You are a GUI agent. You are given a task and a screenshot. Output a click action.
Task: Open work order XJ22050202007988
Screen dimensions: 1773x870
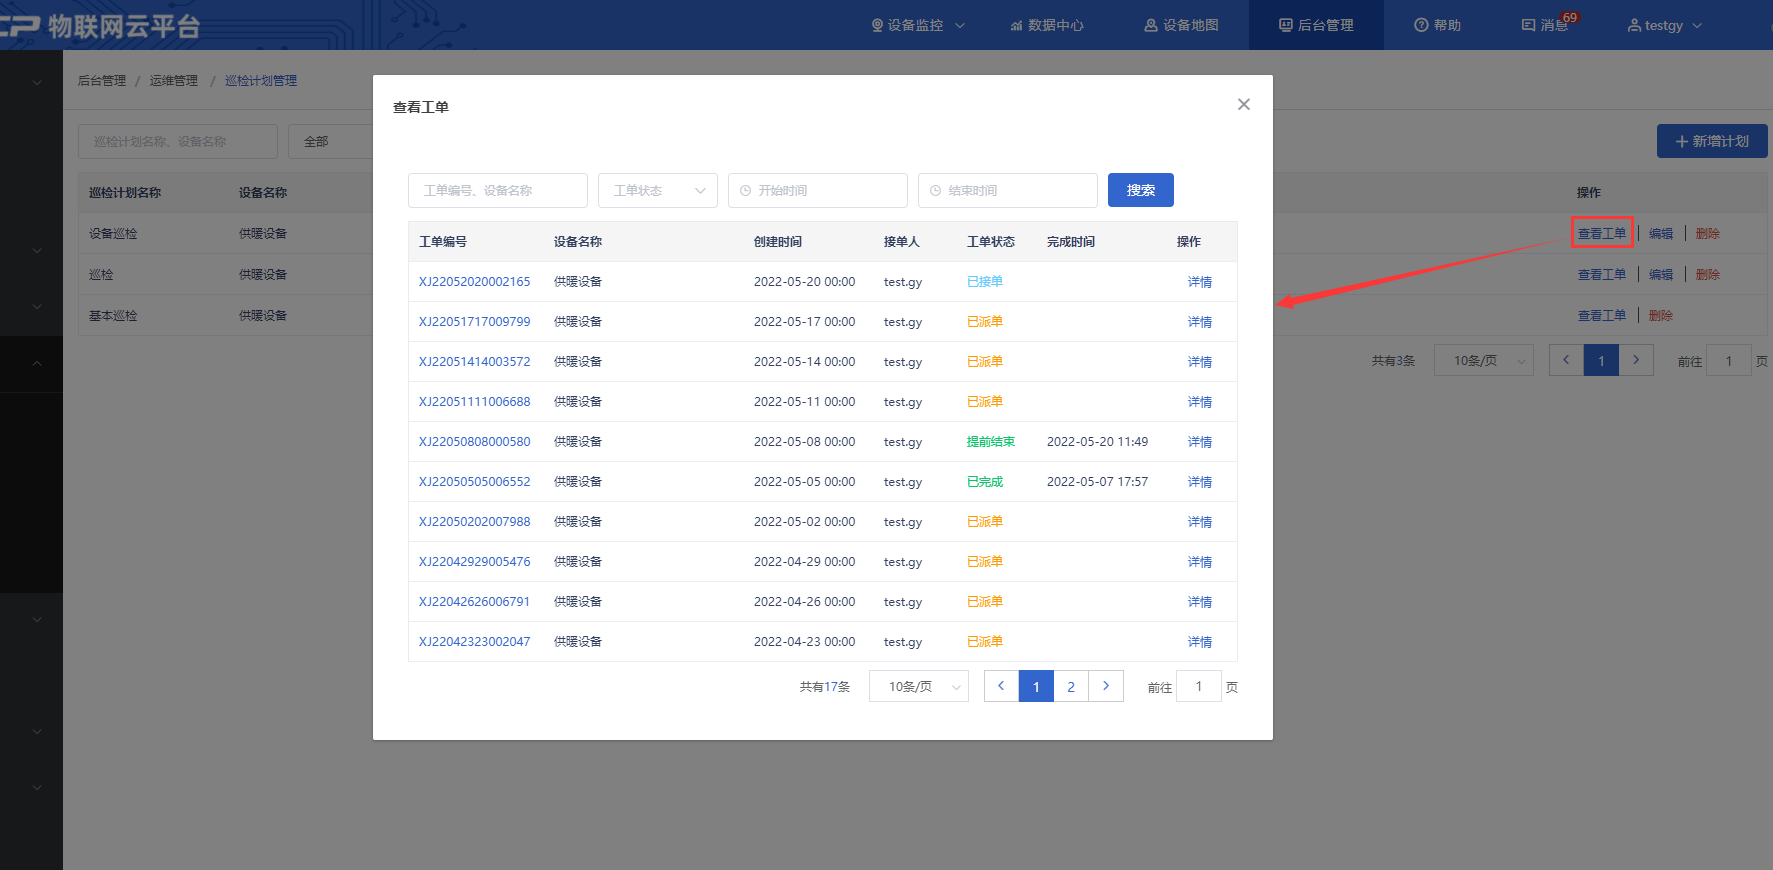click(x=474, y=522)
